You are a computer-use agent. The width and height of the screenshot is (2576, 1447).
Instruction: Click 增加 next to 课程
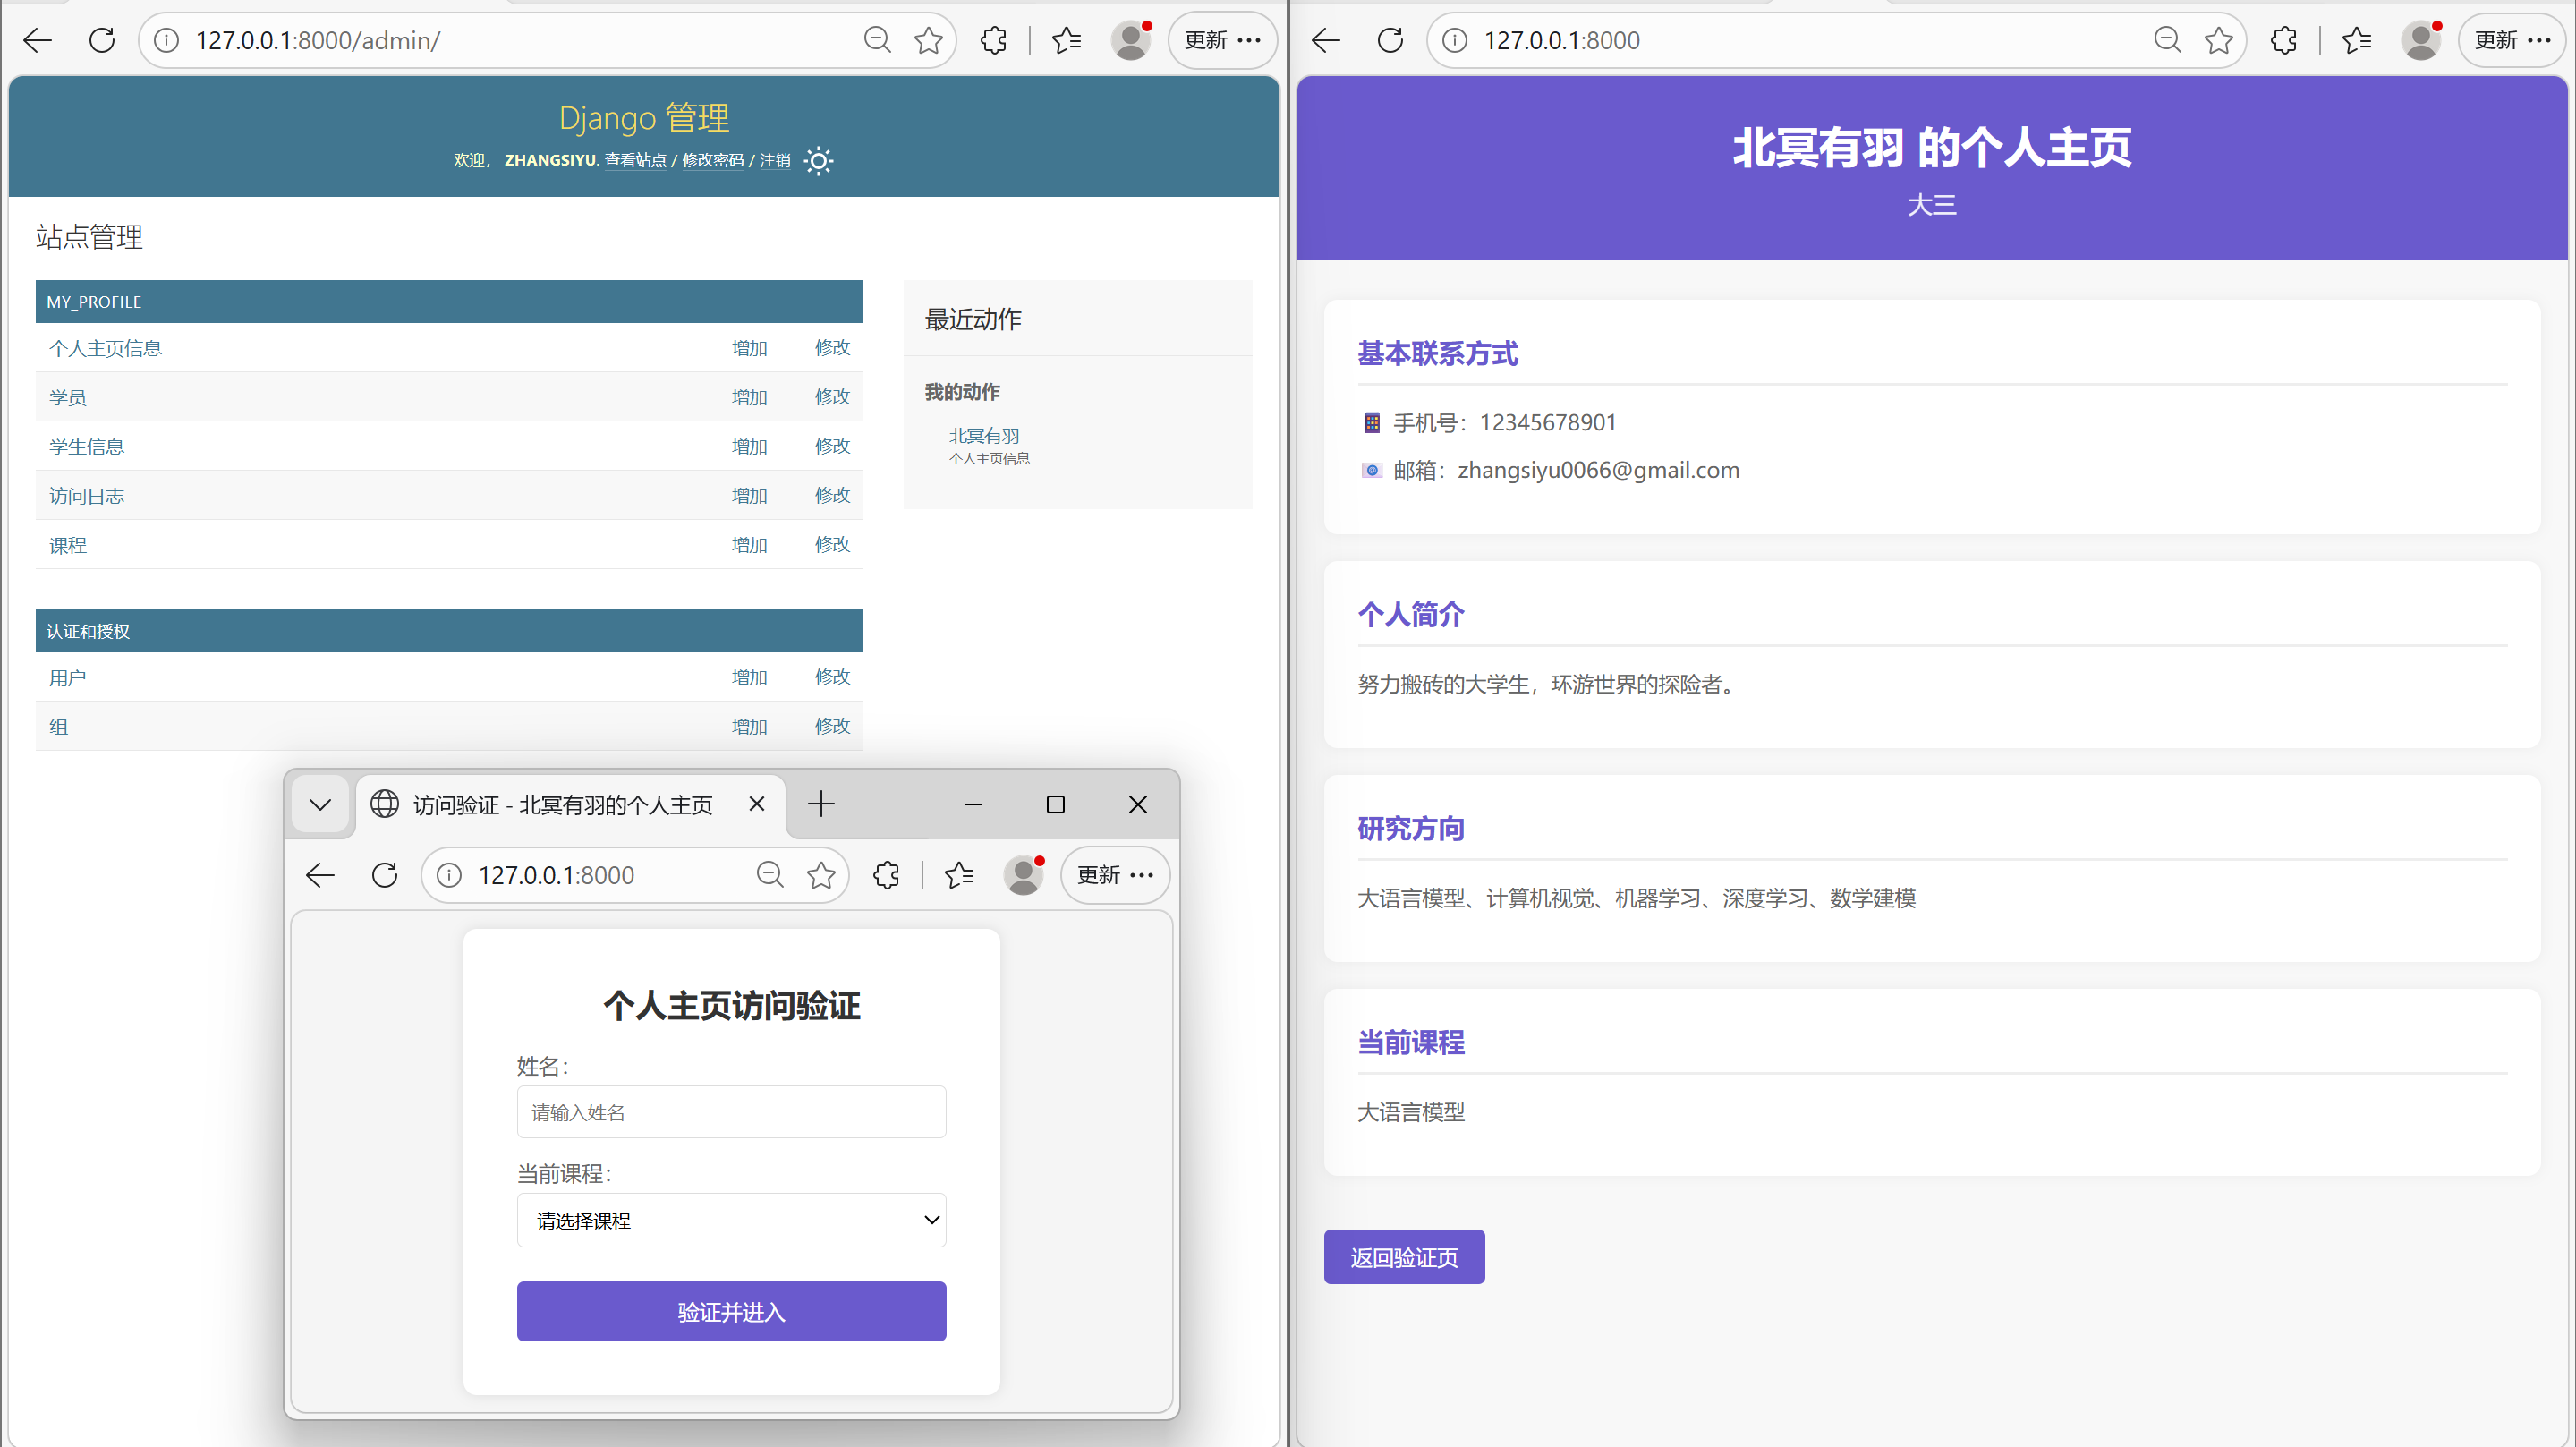pyautogui.click(x=749, y=545)
